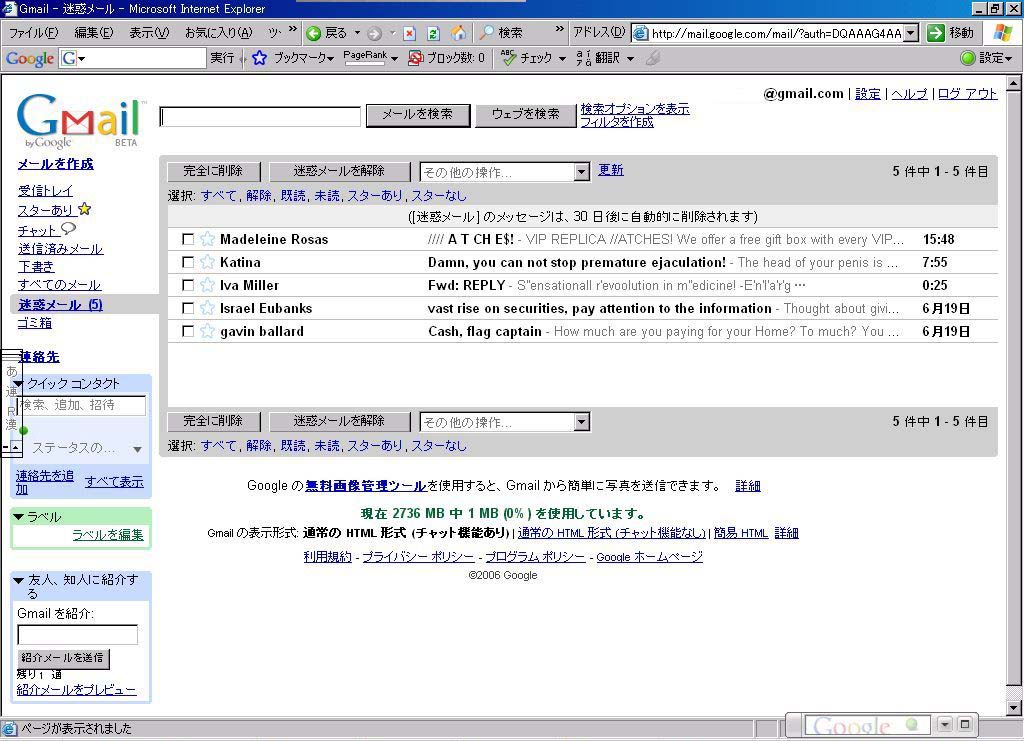Screen dimensions: 1024x741
Task: Click the green chat status dot
Action: click(24, 430)
